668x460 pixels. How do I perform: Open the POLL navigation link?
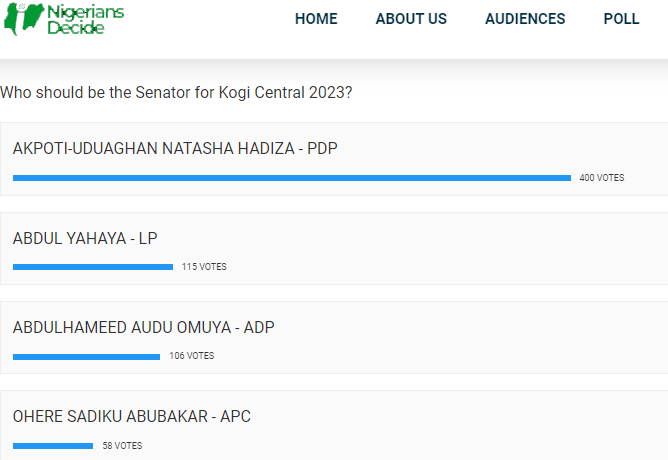coord(621,19)
